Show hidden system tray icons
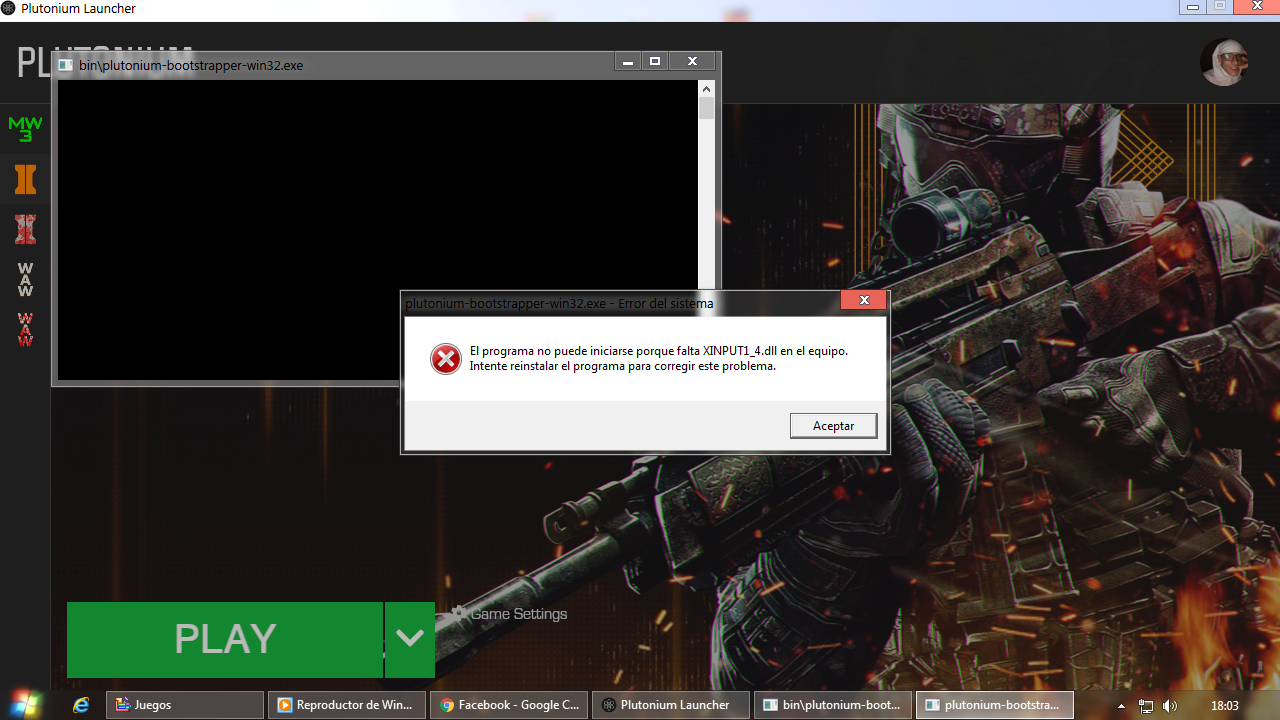Viewport: 1280px width, 720px height. (1121, 706)
